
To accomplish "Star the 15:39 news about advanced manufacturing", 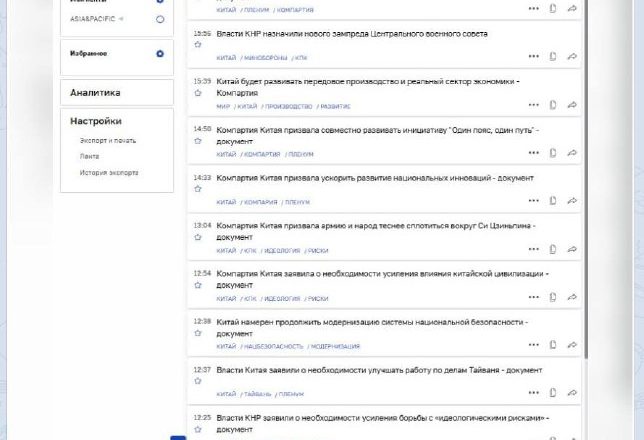I will click(198, 93).
